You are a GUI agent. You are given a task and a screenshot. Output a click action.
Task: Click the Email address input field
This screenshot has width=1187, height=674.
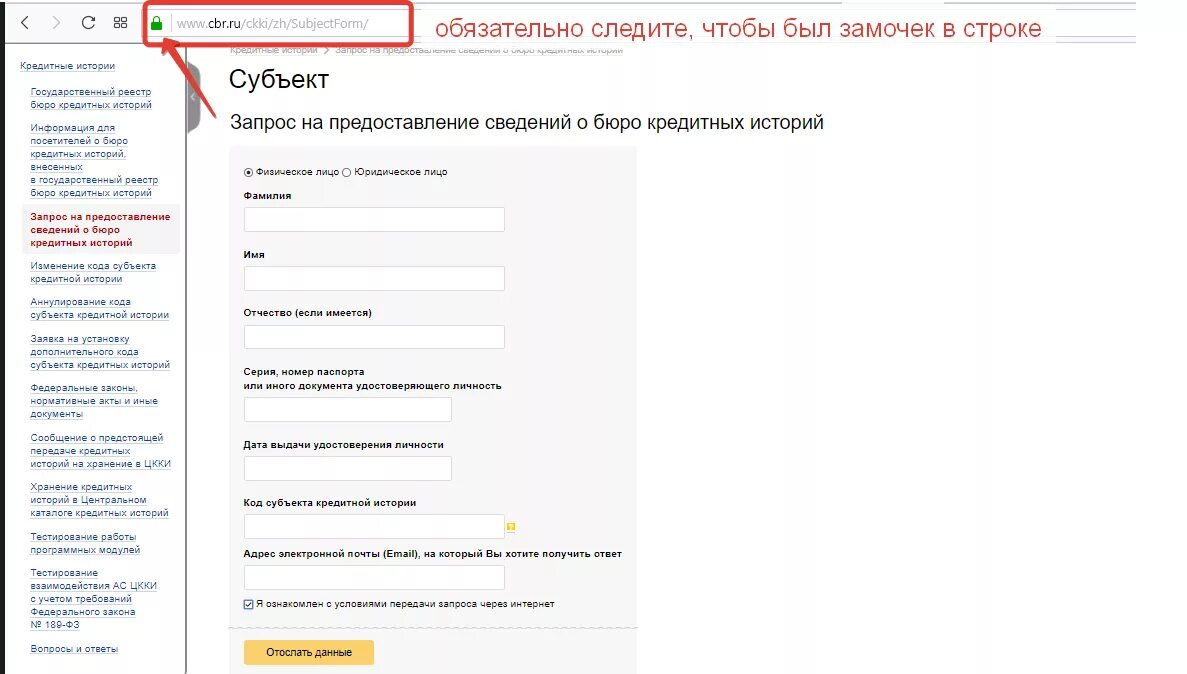tap(374, 578)
